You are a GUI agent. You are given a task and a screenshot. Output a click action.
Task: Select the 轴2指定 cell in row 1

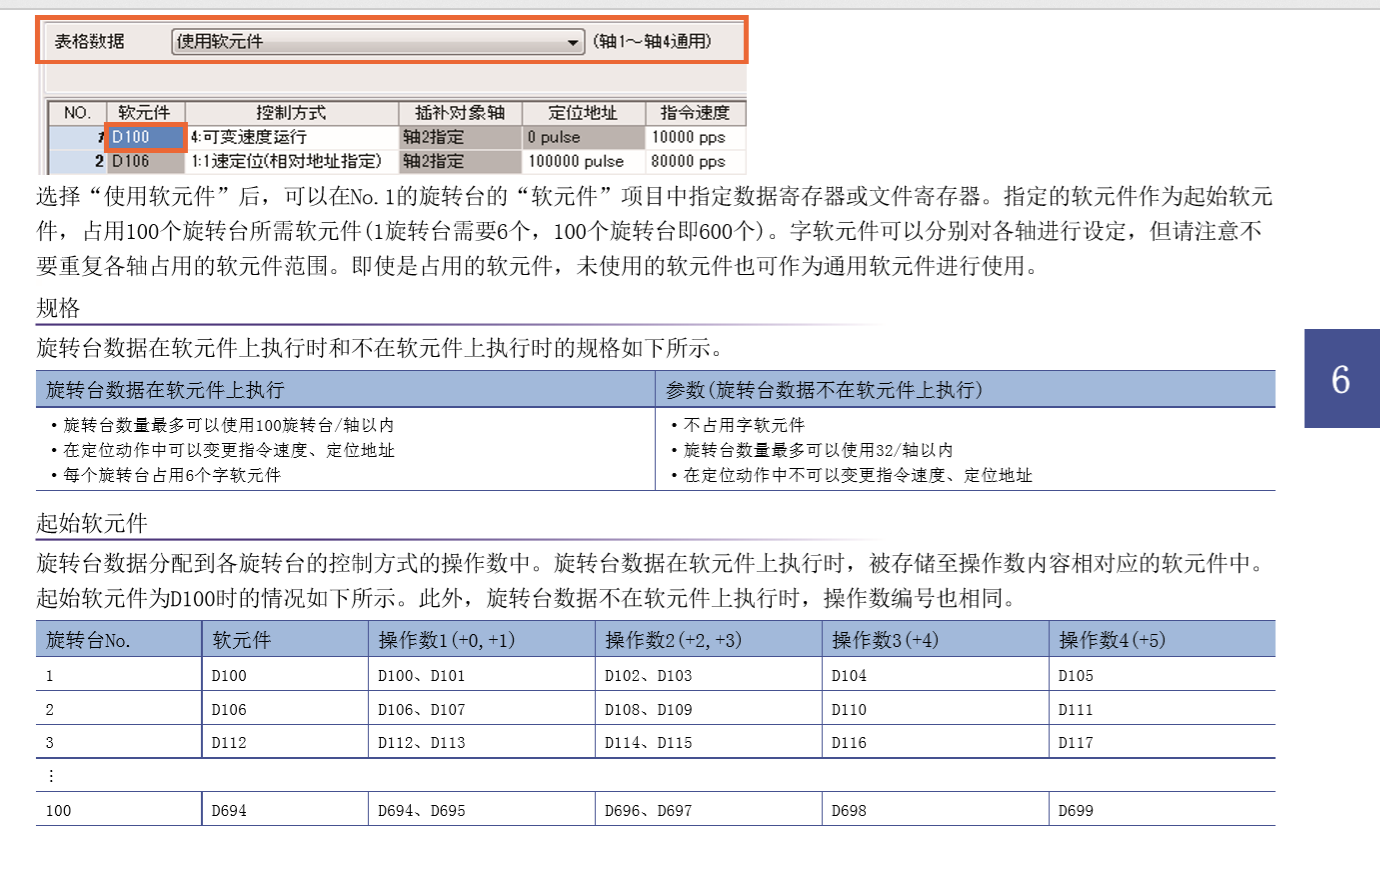[x=460, y=137]
